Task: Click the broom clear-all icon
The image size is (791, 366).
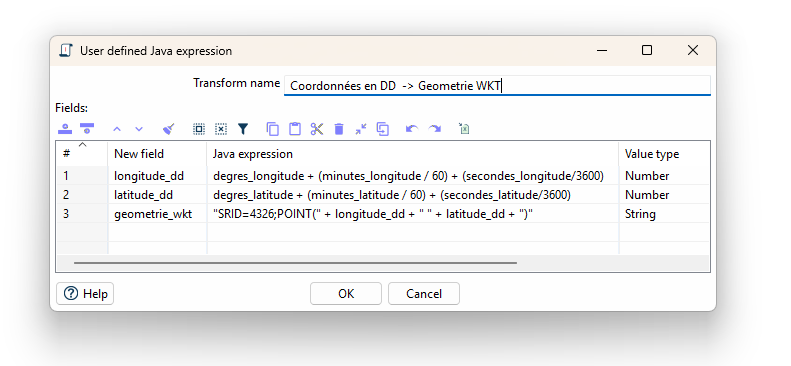Action: 168,129
